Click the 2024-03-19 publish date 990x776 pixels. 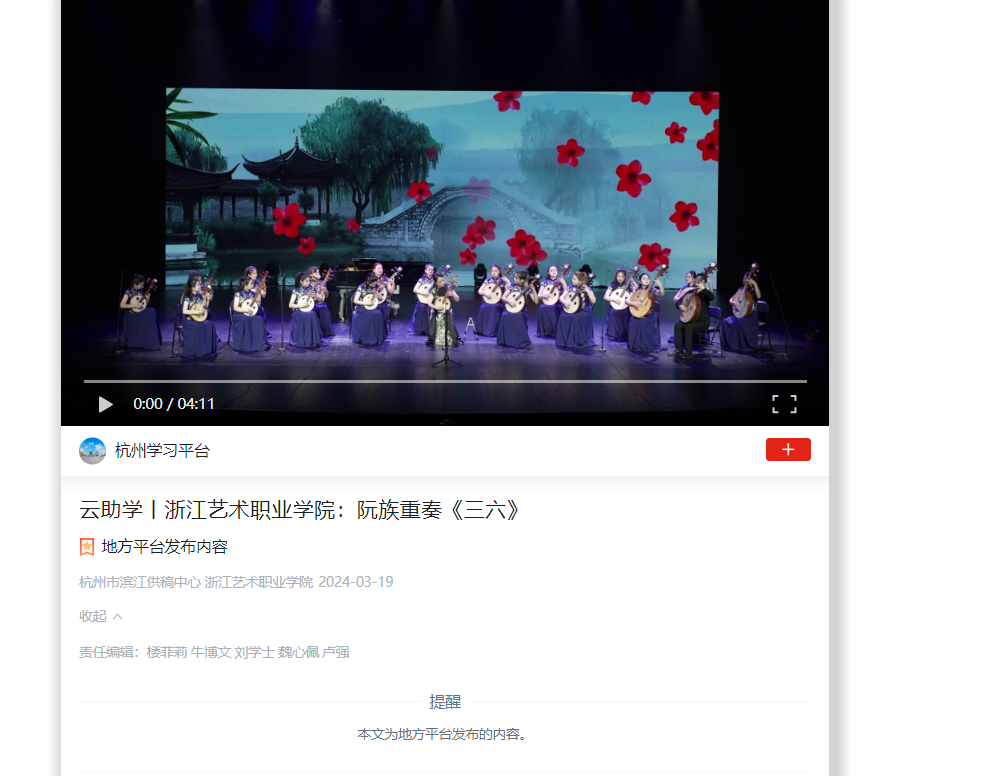[x=356, y=582]
